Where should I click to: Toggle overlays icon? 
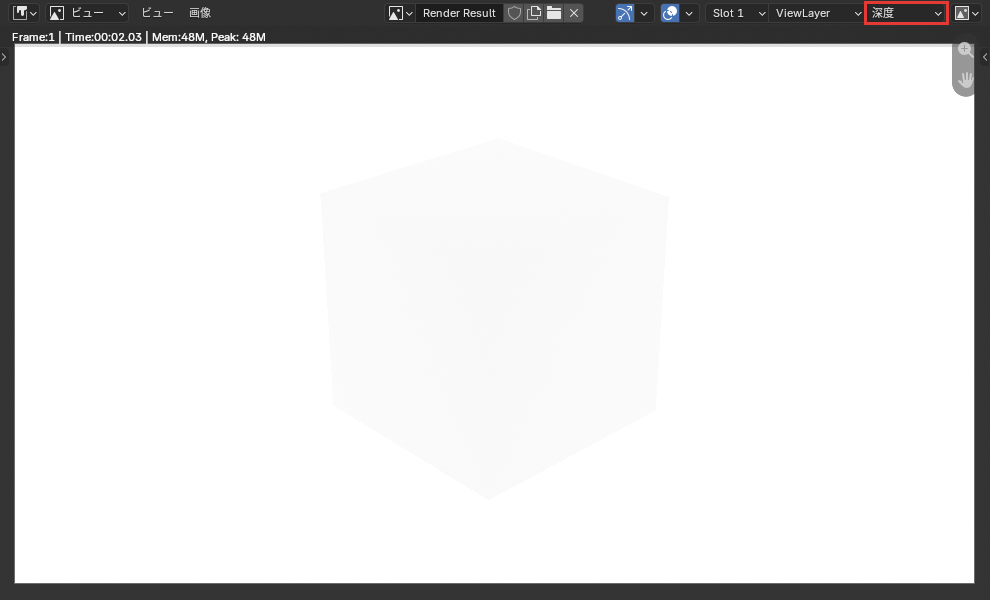[670, 13]
